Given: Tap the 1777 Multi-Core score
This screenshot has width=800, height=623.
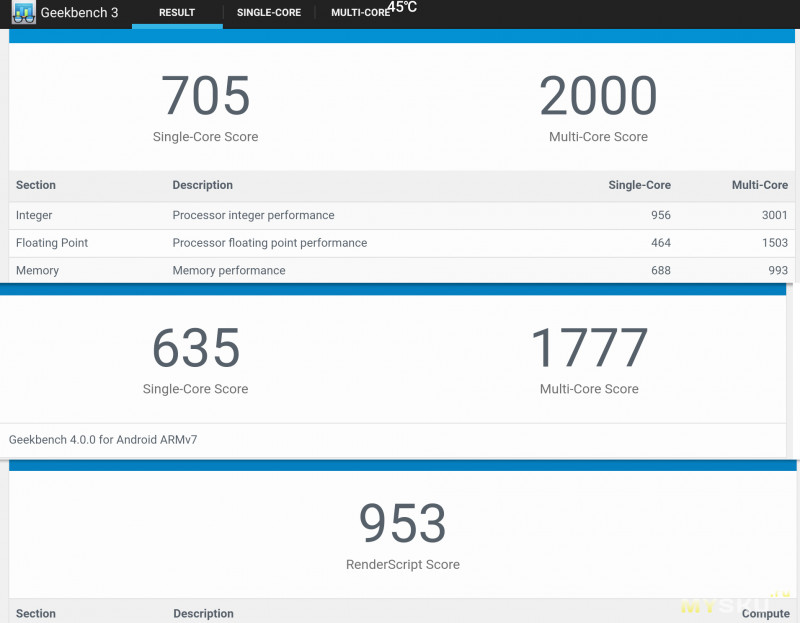Looking at the screenshot, I should tap(589, 349).
